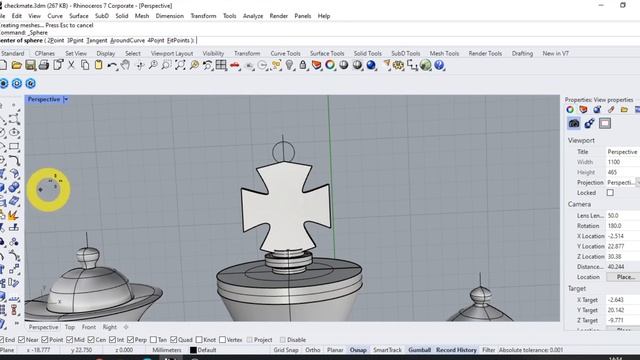The height and width of the screenshot is (360, 640).
Task: Switch to the Top viewport tab
Action: pyautogui.click(x=70, y=327)
